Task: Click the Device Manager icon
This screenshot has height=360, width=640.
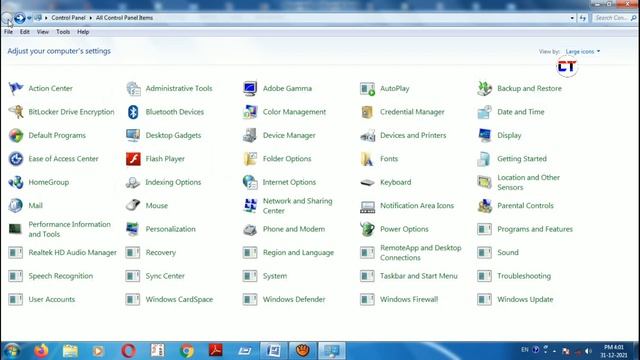Action: (250, 135)
